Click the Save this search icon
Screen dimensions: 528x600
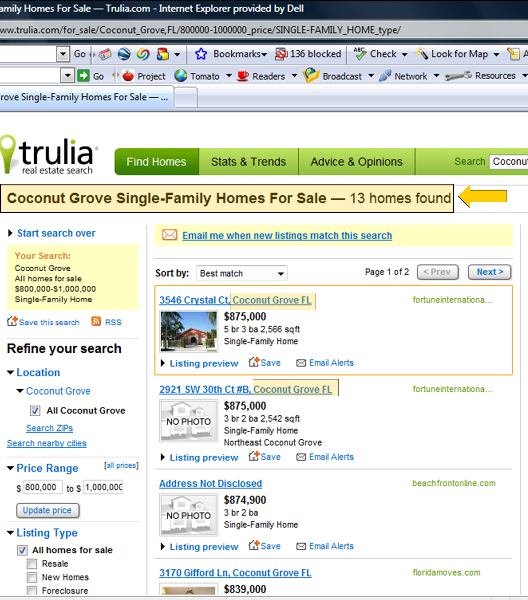pos(12,321)
